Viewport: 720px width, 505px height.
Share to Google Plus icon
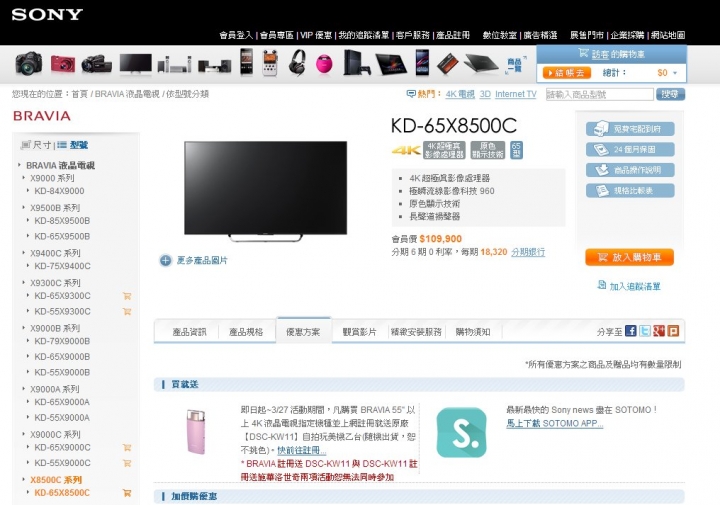tap(659, 331)
